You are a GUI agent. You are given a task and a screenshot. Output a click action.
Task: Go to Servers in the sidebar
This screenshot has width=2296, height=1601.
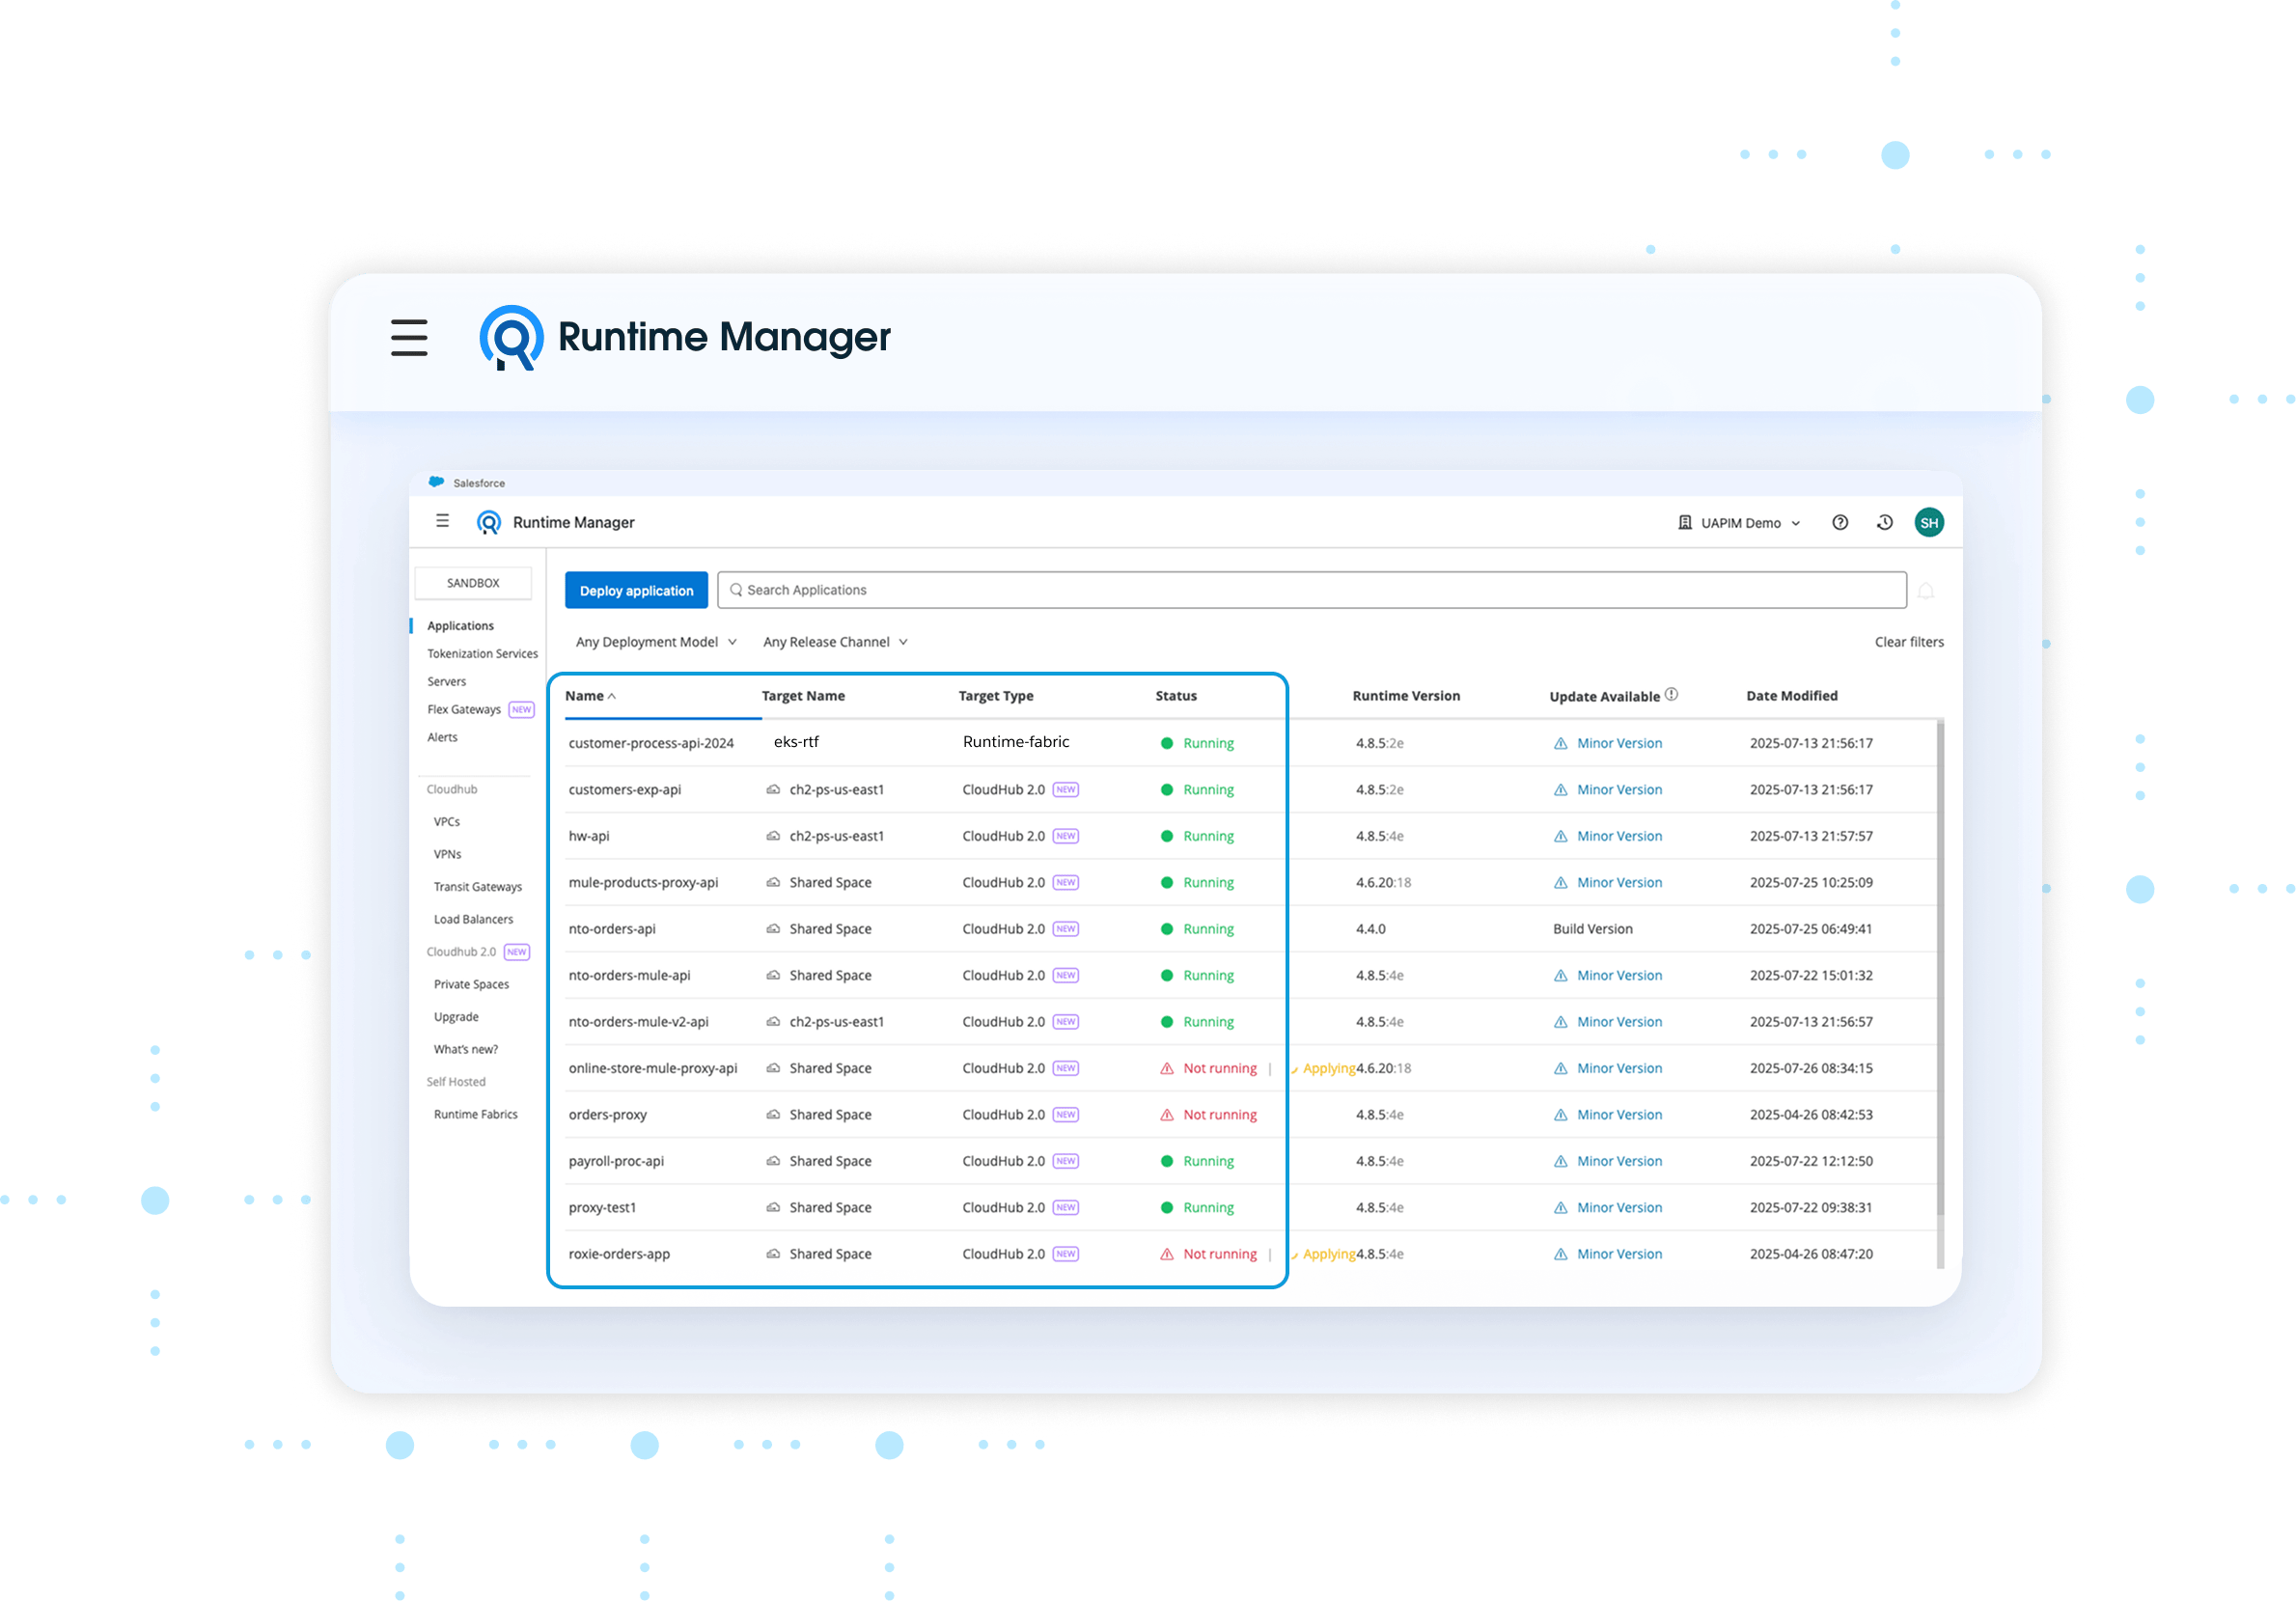coord(446,681)
